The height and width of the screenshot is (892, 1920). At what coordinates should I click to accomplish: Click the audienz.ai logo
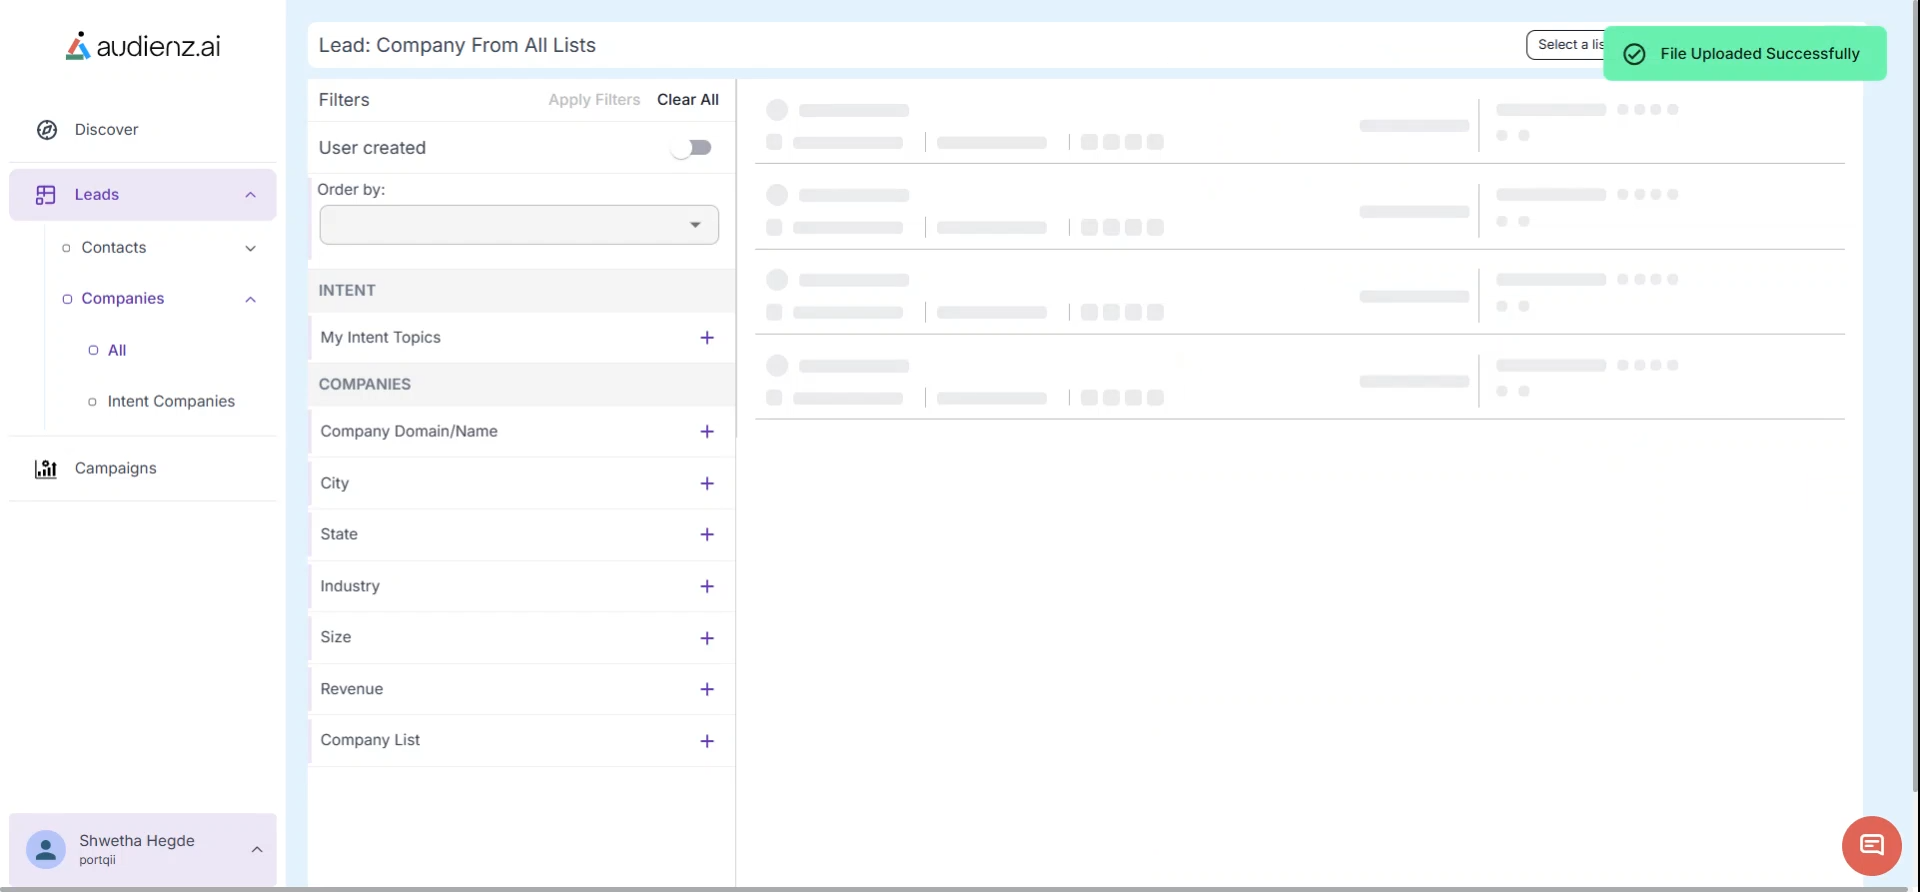pyautogui.click(x=143, y=46)
